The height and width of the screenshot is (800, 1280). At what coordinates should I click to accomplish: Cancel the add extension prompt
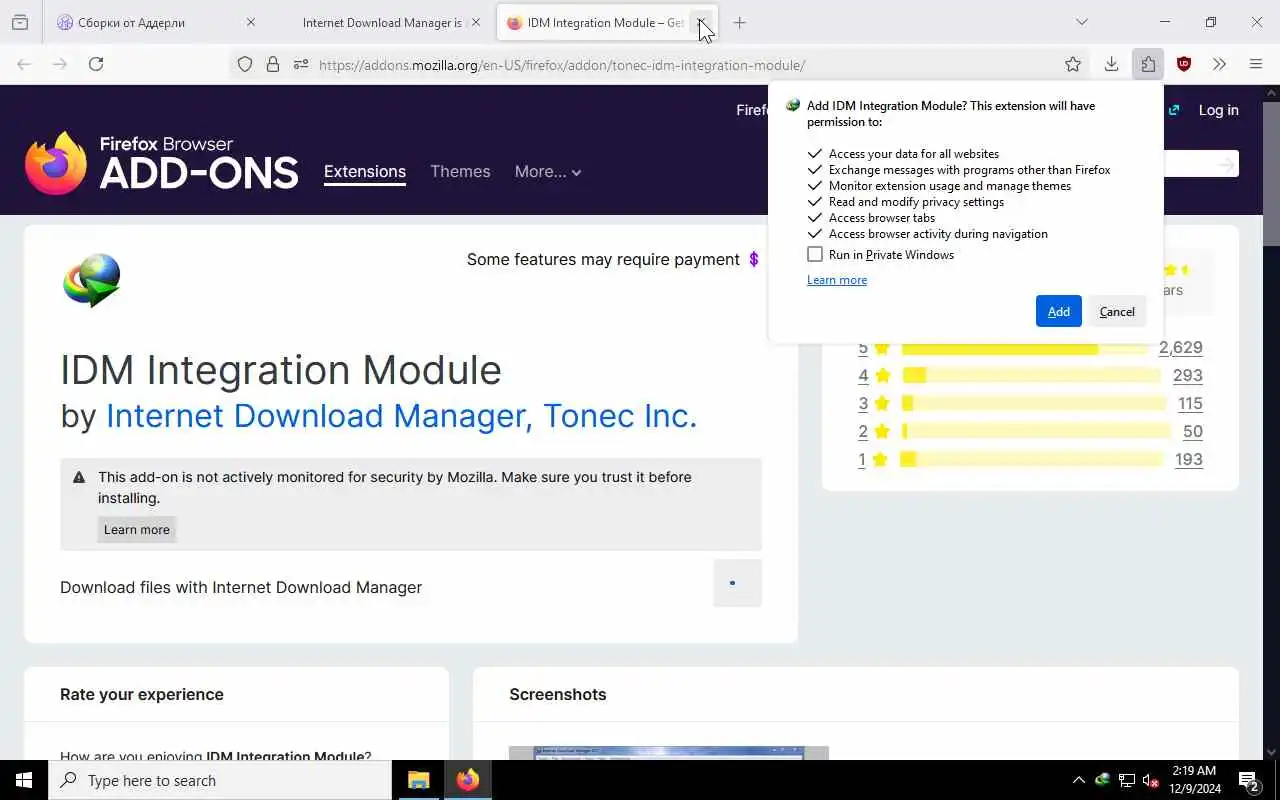[1117, 312]
